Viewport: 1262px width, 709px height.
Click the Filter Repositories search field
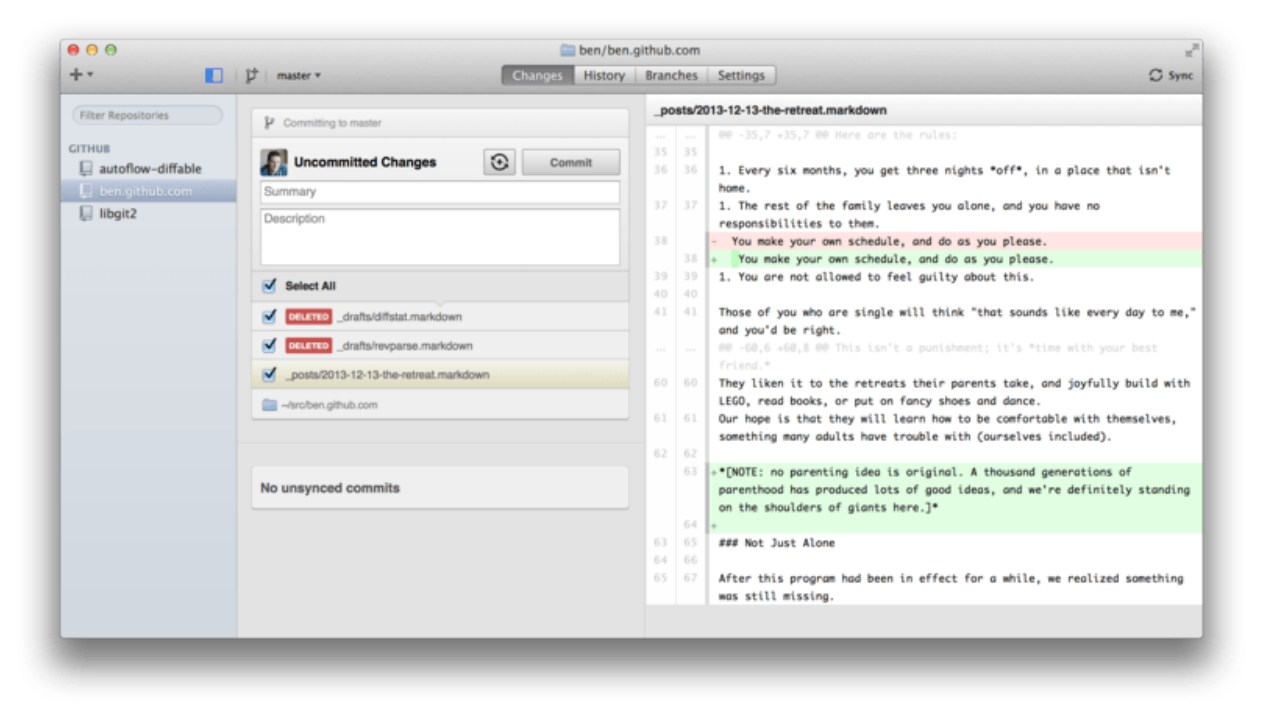coord(147,115)
